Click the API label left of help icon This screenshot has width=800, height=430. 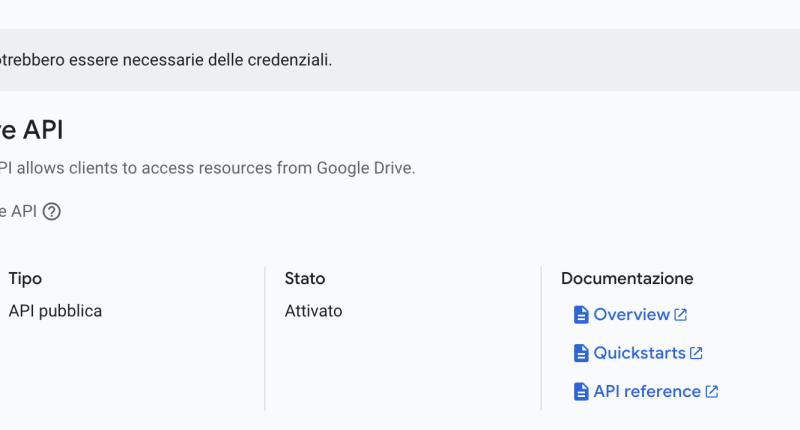(x=18, y=212)
